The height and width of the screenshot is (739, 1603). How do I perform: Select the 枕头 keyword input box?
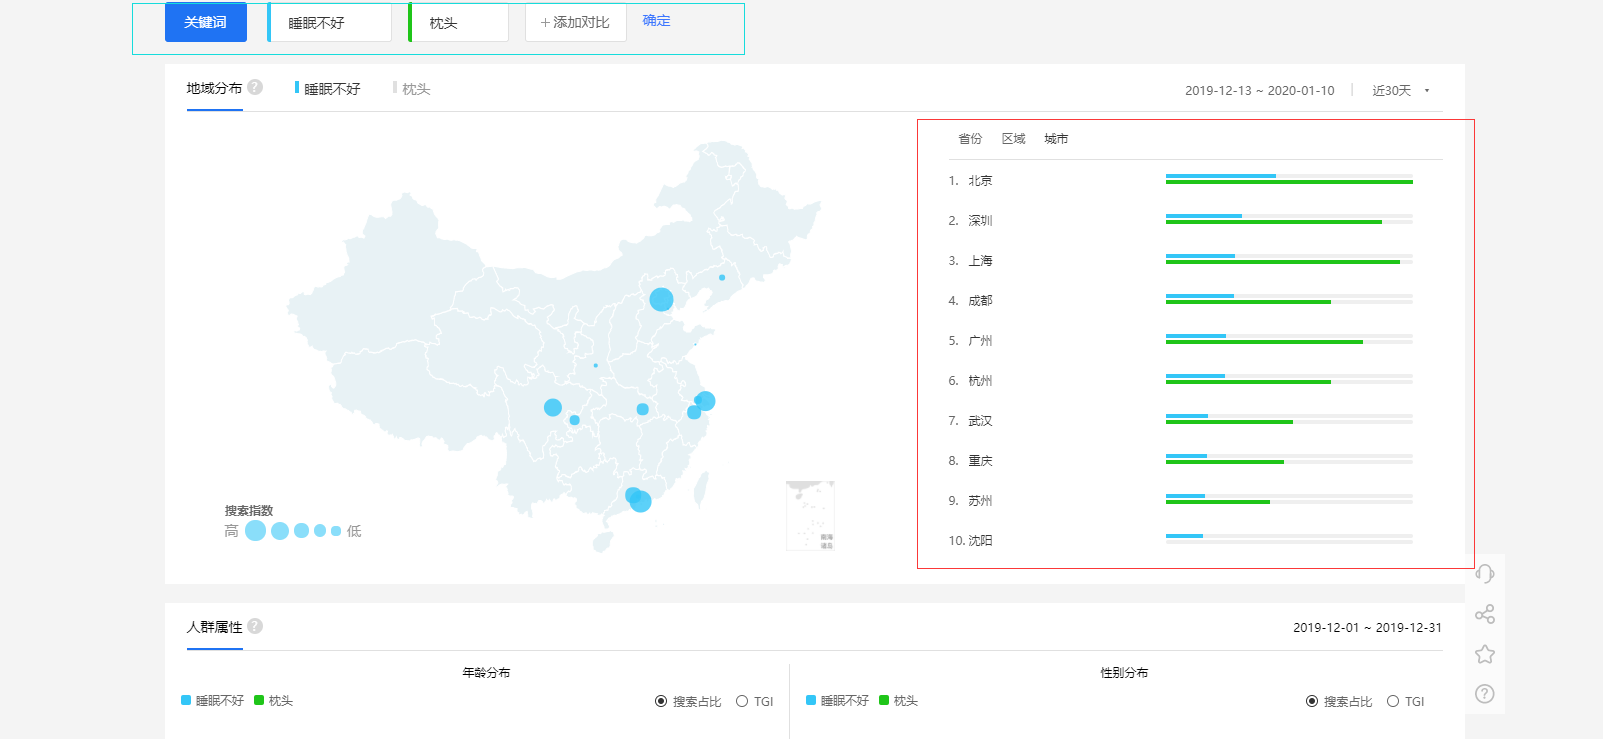tap(459, 22)
